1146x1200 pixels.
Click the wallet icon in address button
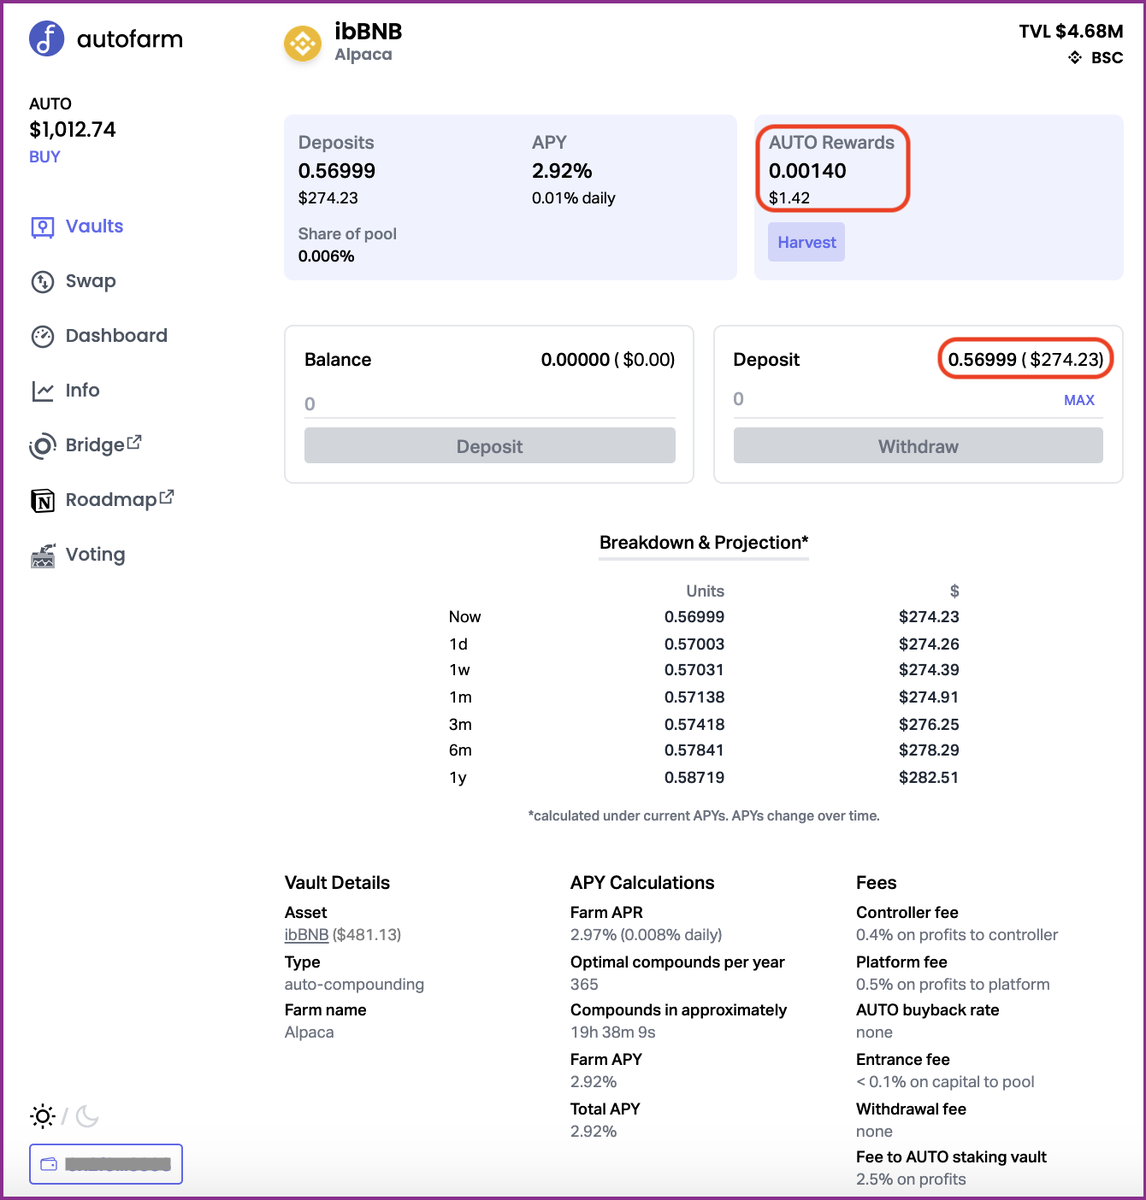click(48, 1164)
